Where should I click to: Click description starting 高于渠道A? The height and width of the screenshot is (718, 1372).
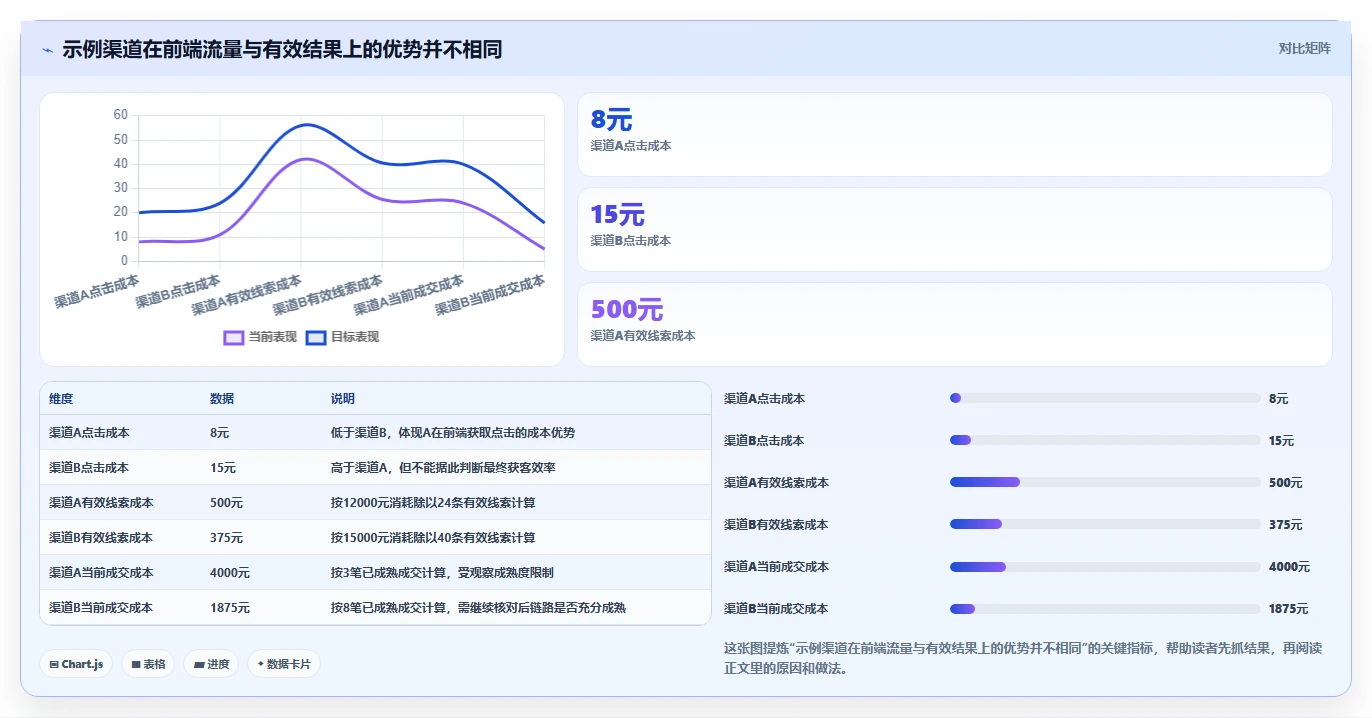(443, 467)
